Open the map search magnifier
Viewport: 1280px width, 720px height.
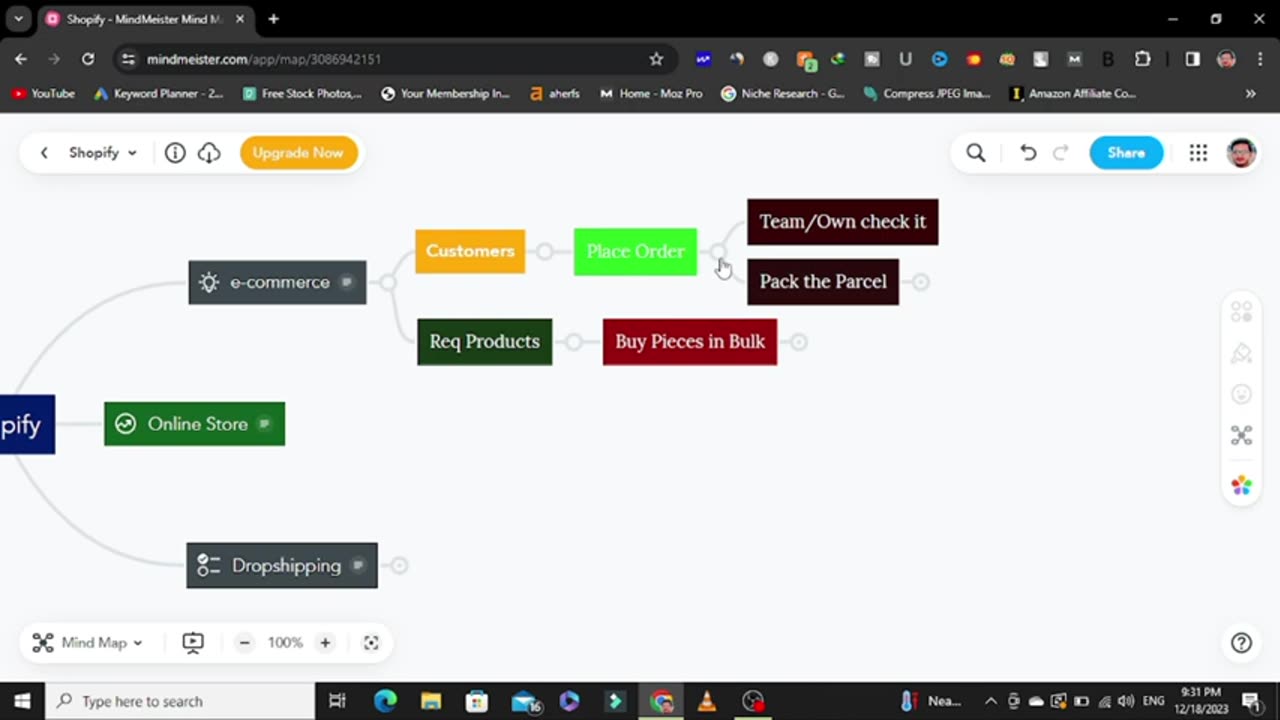976,153
